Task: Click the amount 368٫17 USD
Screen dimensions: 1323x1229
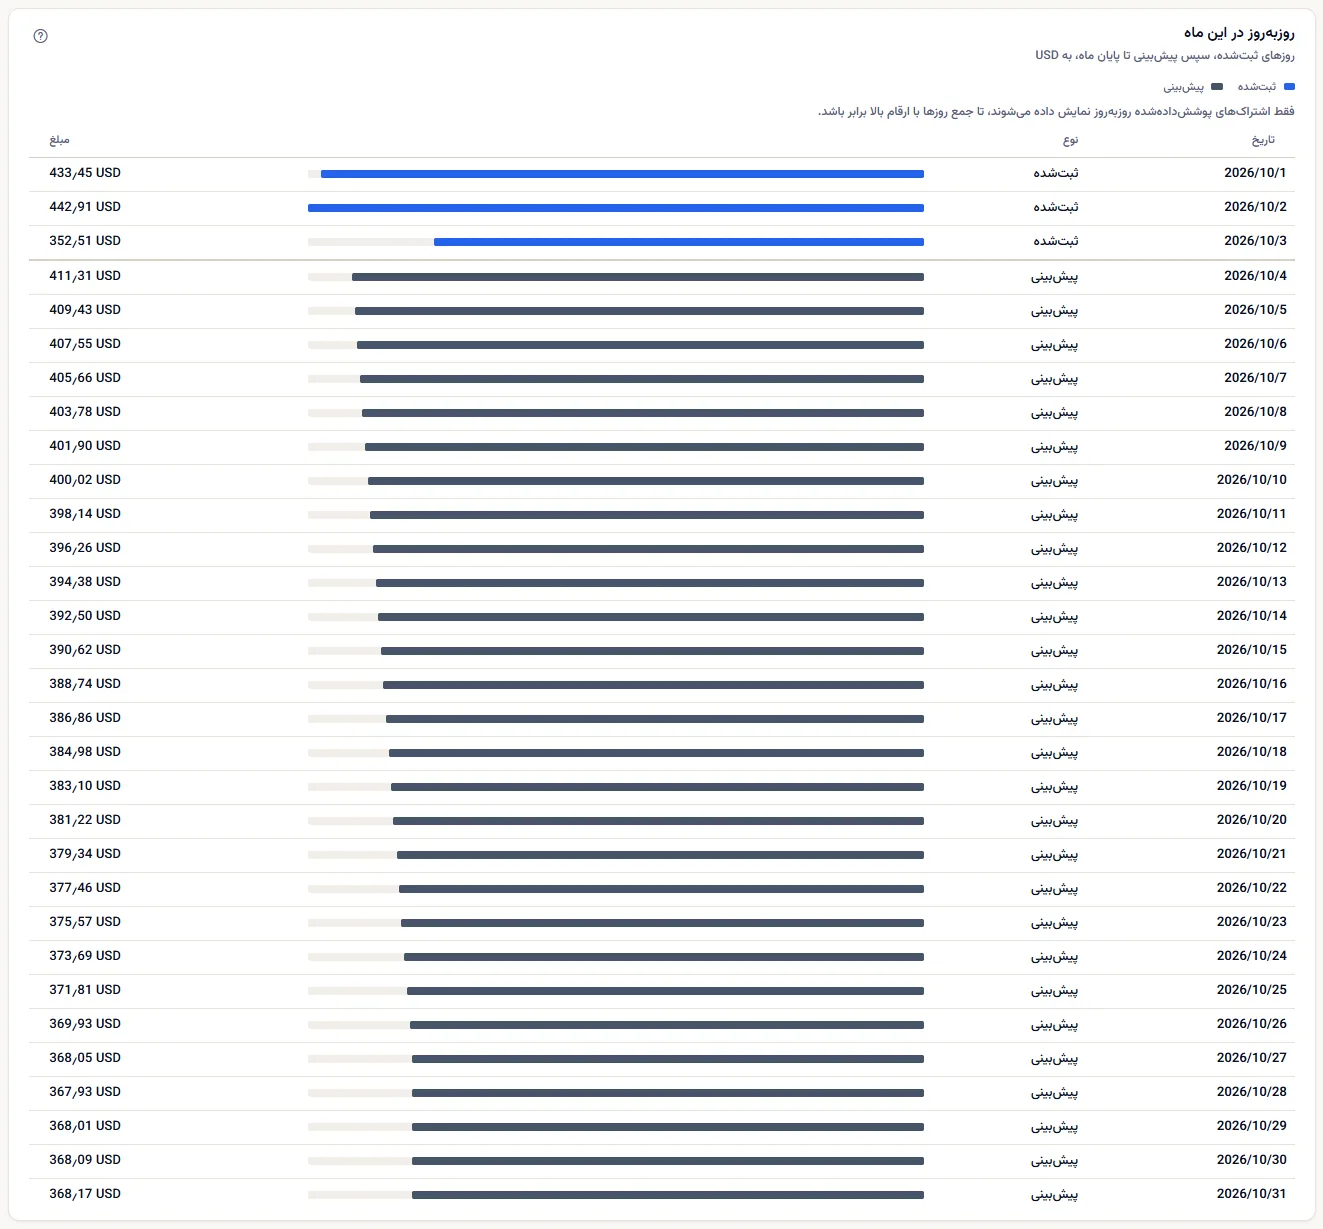Action: pos(85,1194)
